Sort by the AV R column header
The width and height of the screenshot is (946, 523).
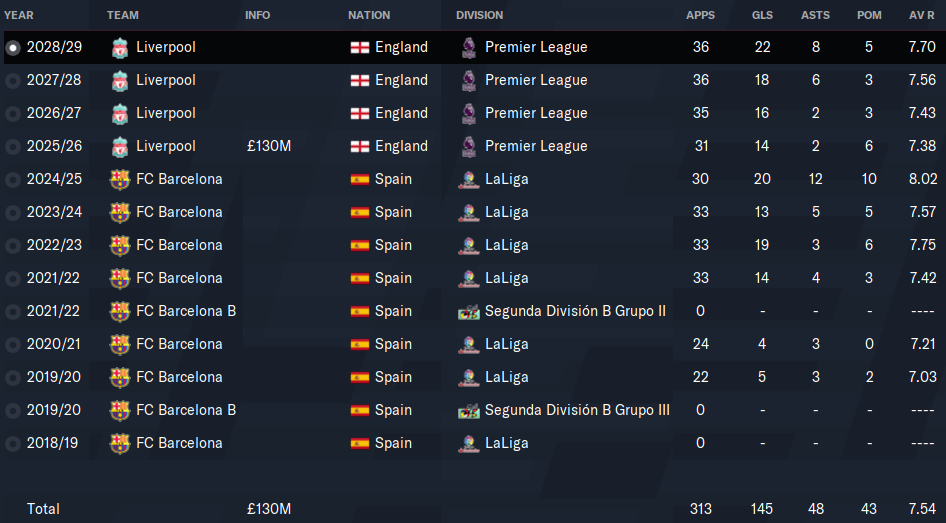pos(922,15)
